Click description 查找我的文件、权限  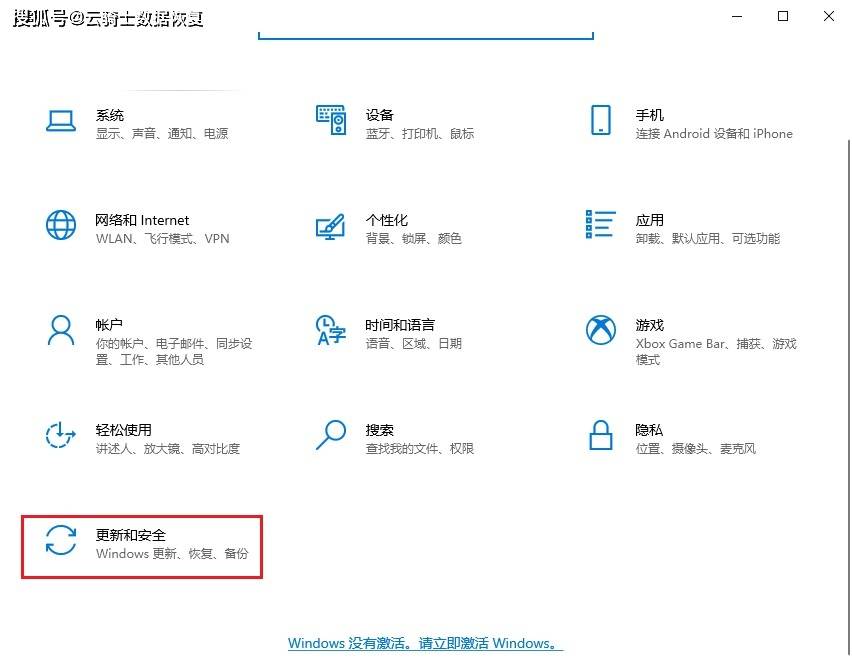click(x=419, y=448)
